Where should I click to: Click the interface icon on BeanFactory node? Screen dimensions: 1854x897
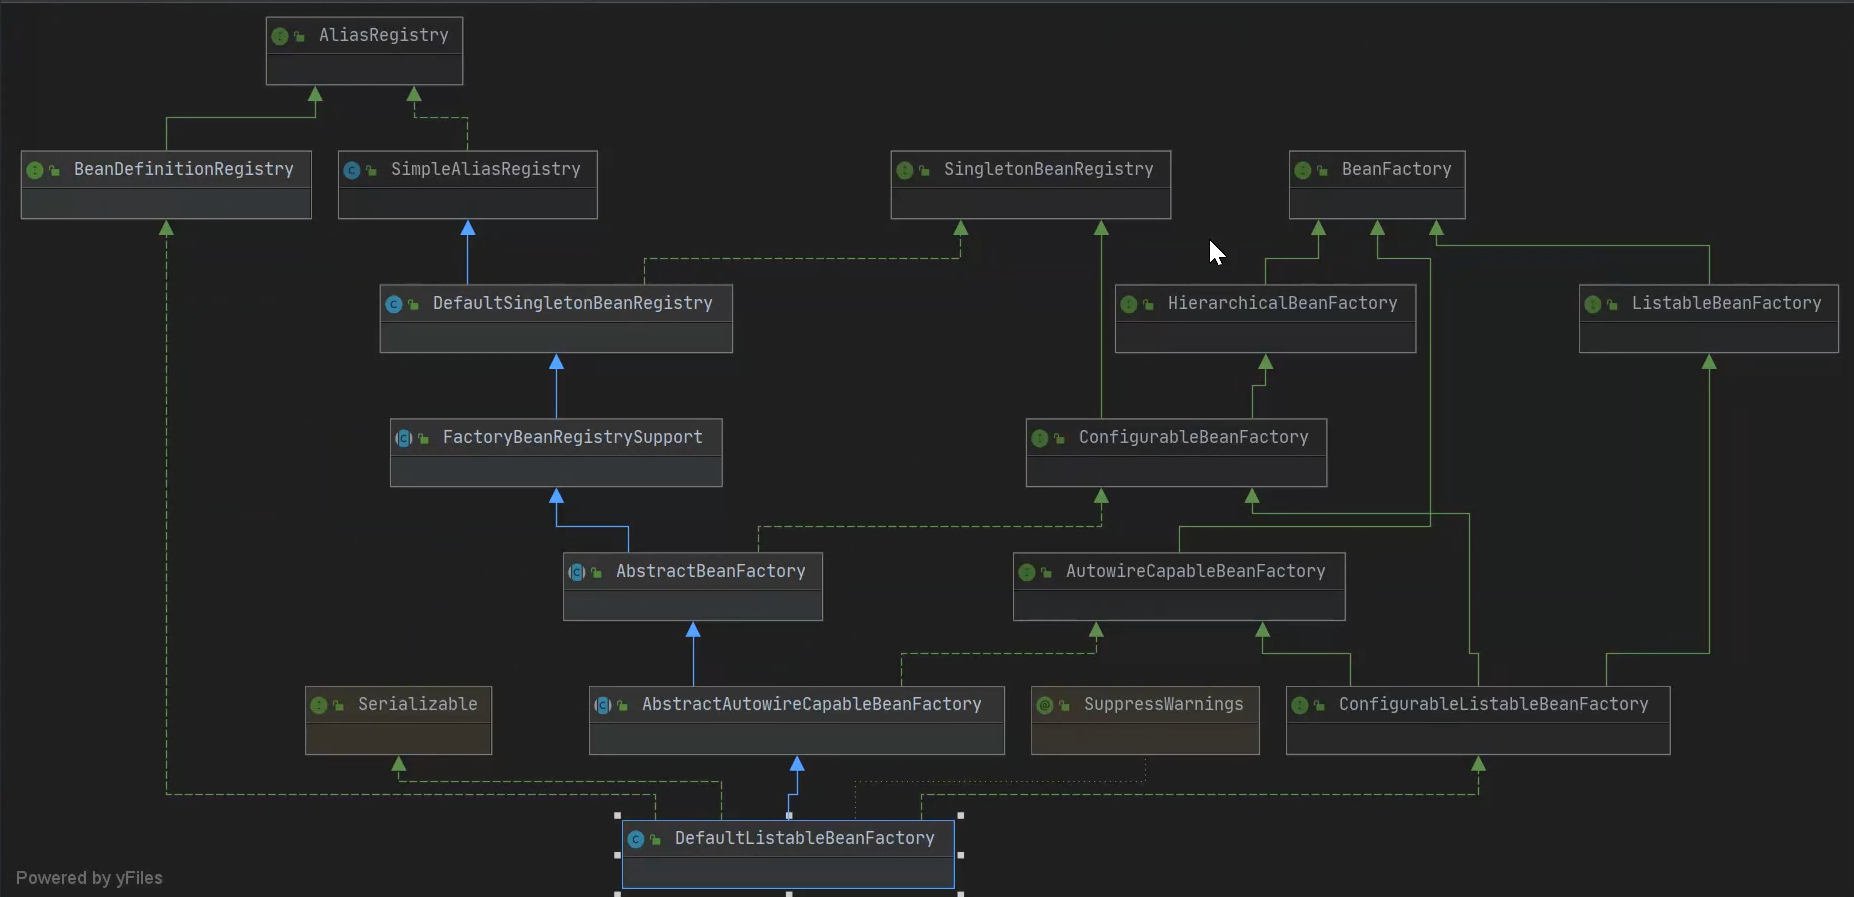(x=1303, y=170)
